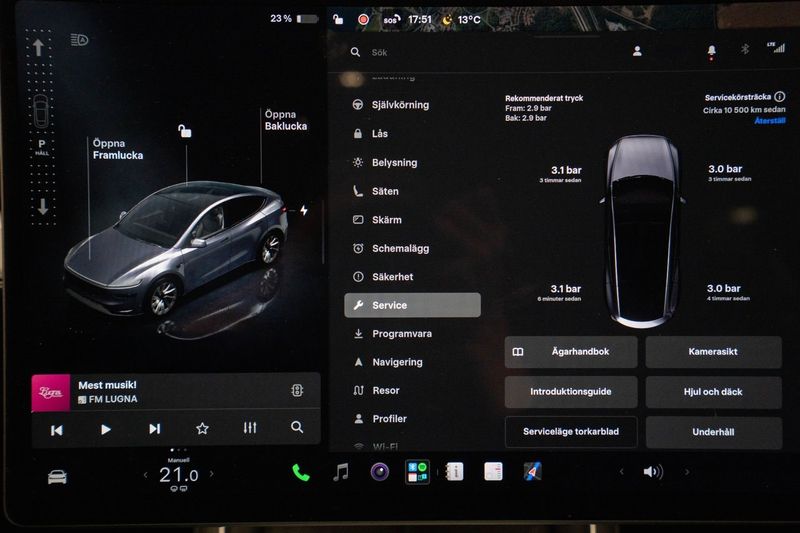This screenshot has width=800, height=533.
Task: Click the Servicekörsträcka info icon
Action: click(779, 96)
